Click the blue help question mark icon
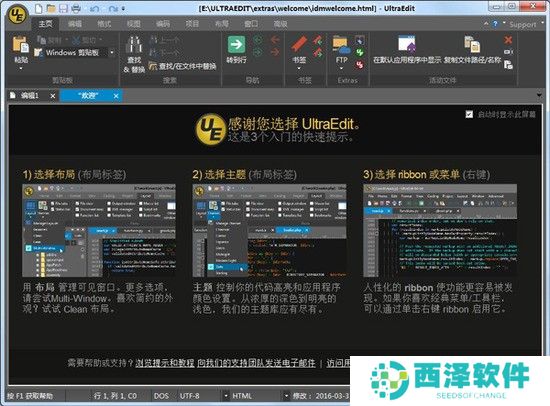 click(495, 24)
